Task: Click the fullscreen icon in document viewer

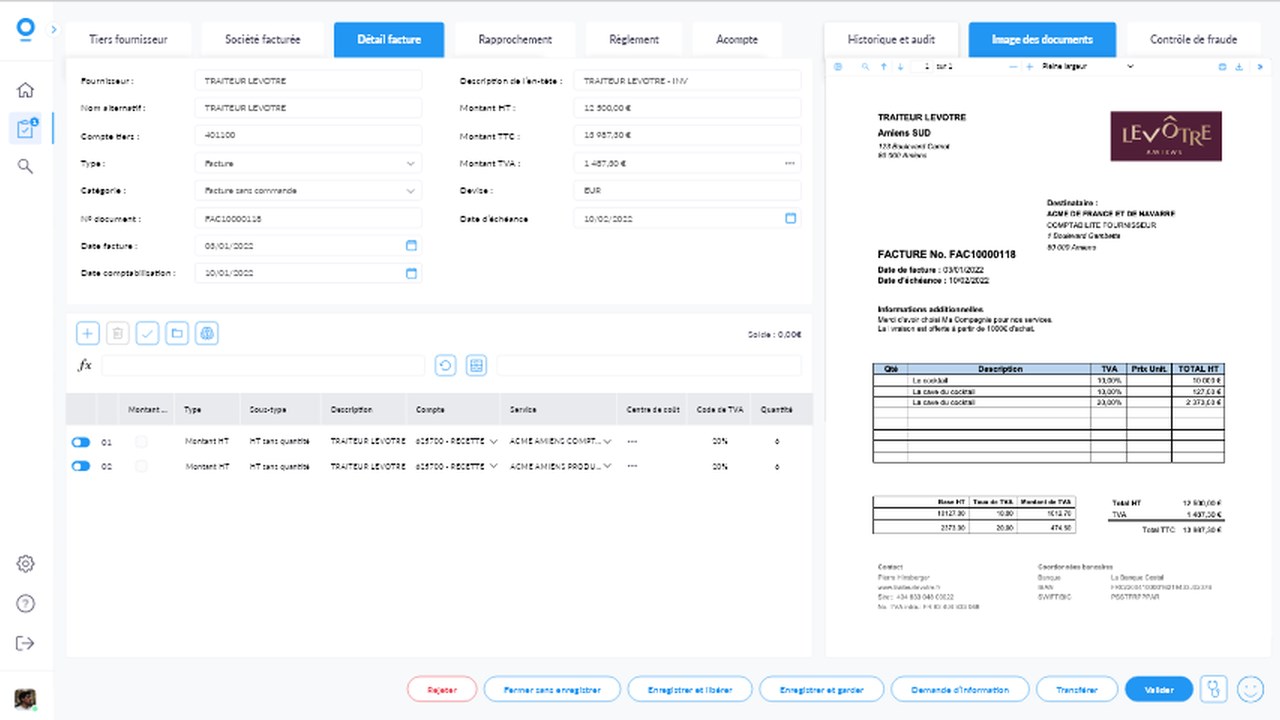Action: point(1222,67)
